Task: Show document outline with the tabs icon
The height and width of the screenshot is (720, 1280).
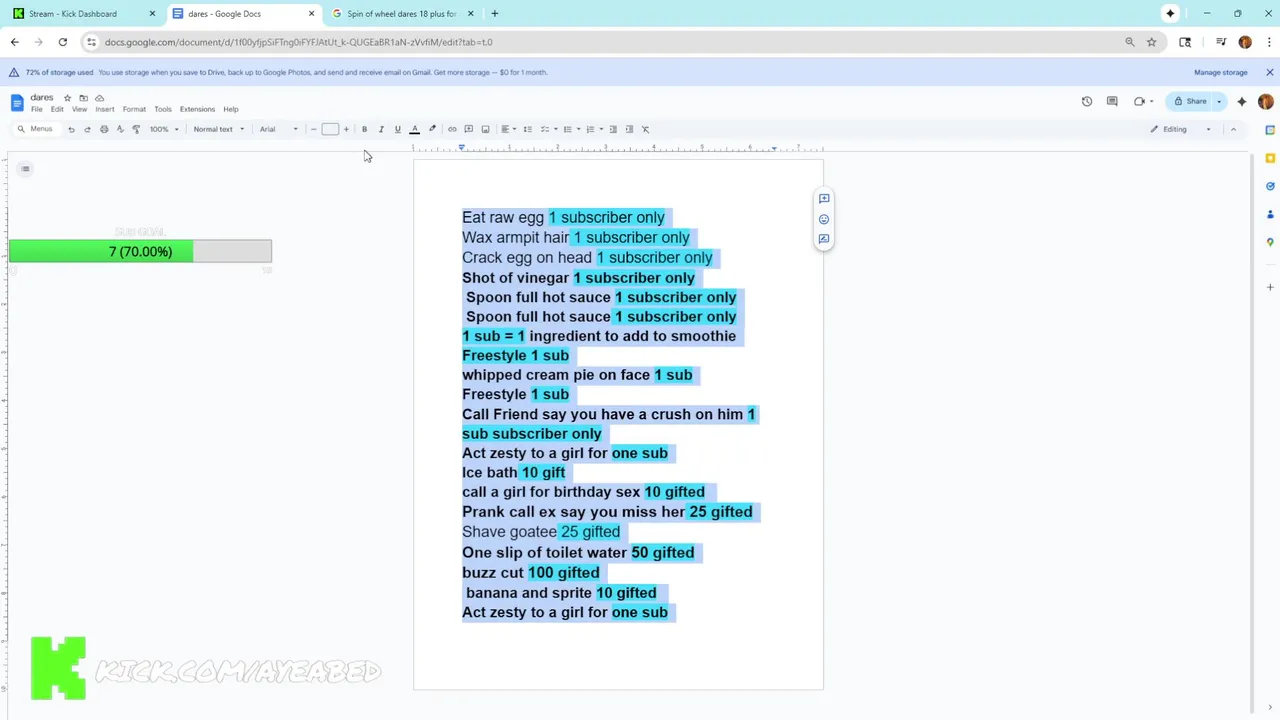Action: coord(25,168)
